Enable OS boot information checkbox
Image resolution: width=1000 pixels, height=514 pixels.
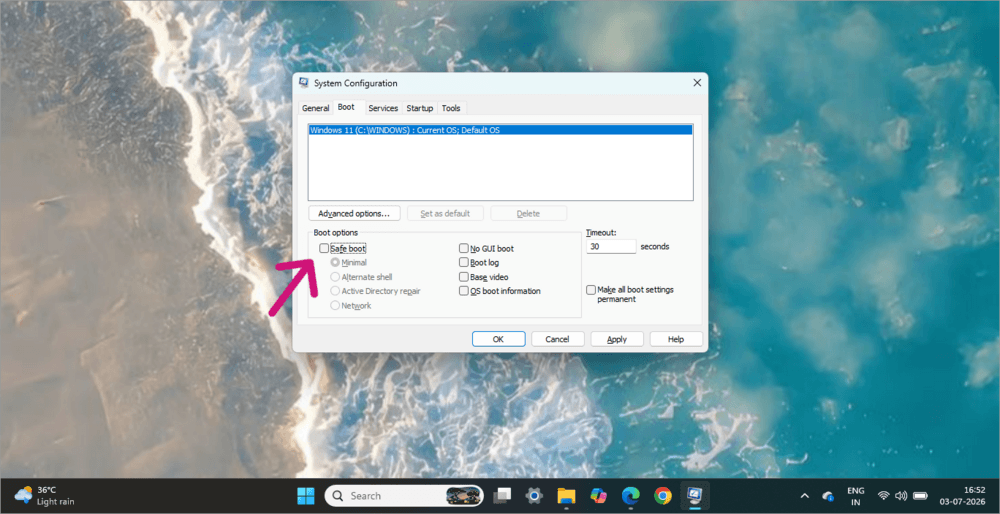(x=464, y=291)
